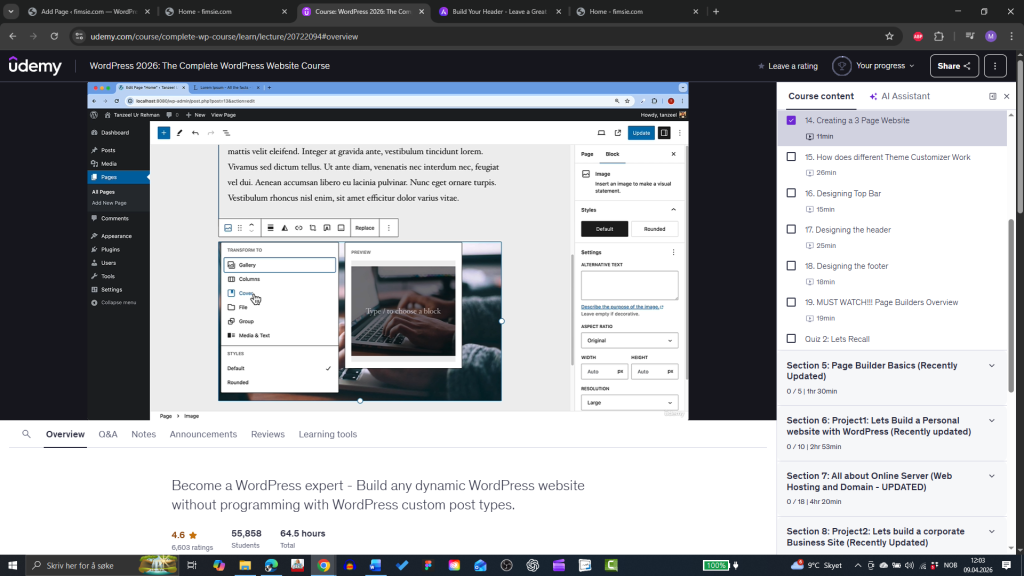The width and height of the screenshot is (1024, 576).
Task: Open lecture 17. Designing the header
Action: 853,230
